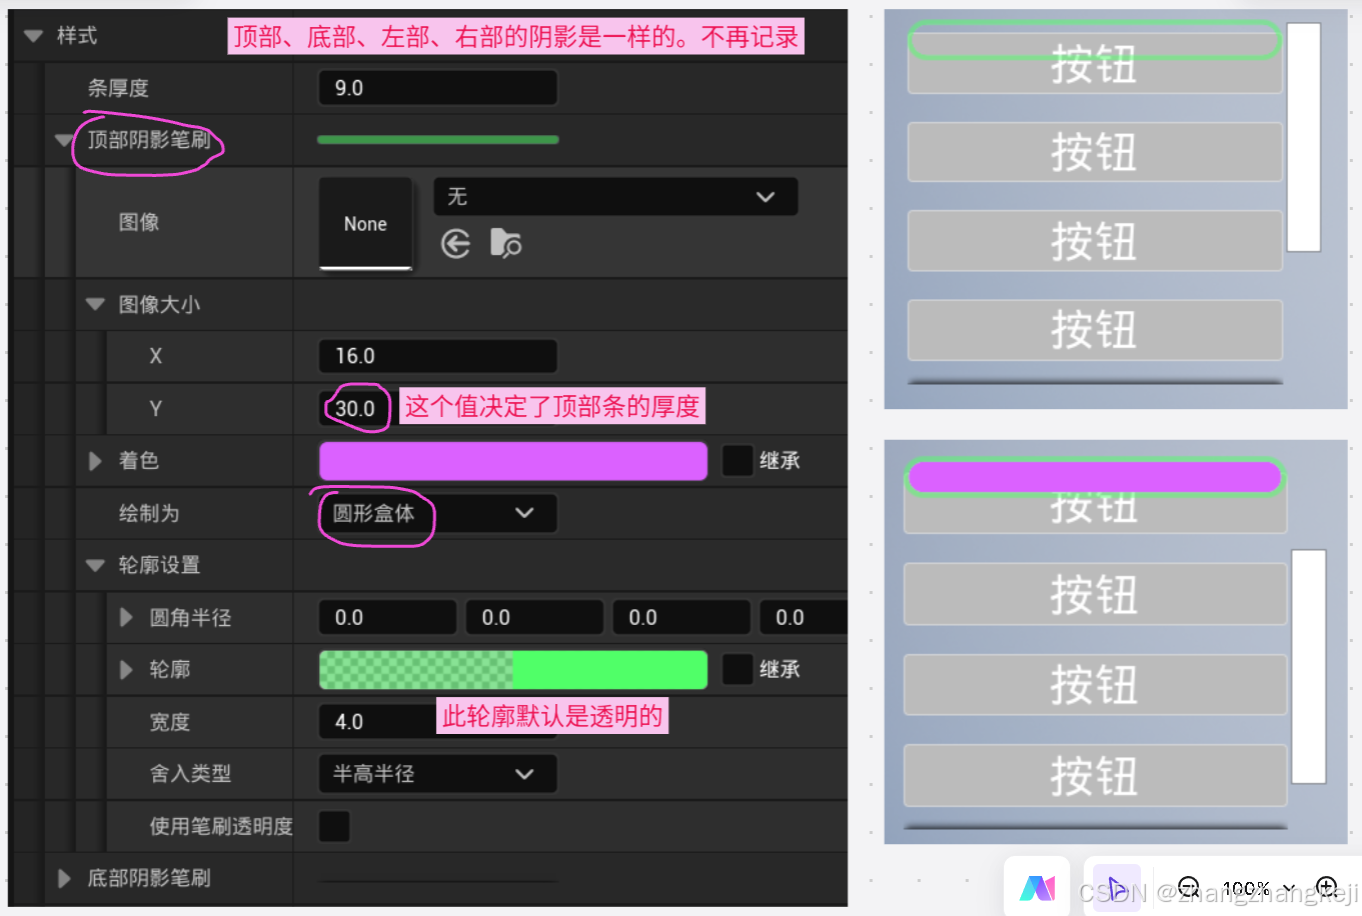Click the None image thumbnail
Viewport: 1362px width, 916px height.
point(365,223)
